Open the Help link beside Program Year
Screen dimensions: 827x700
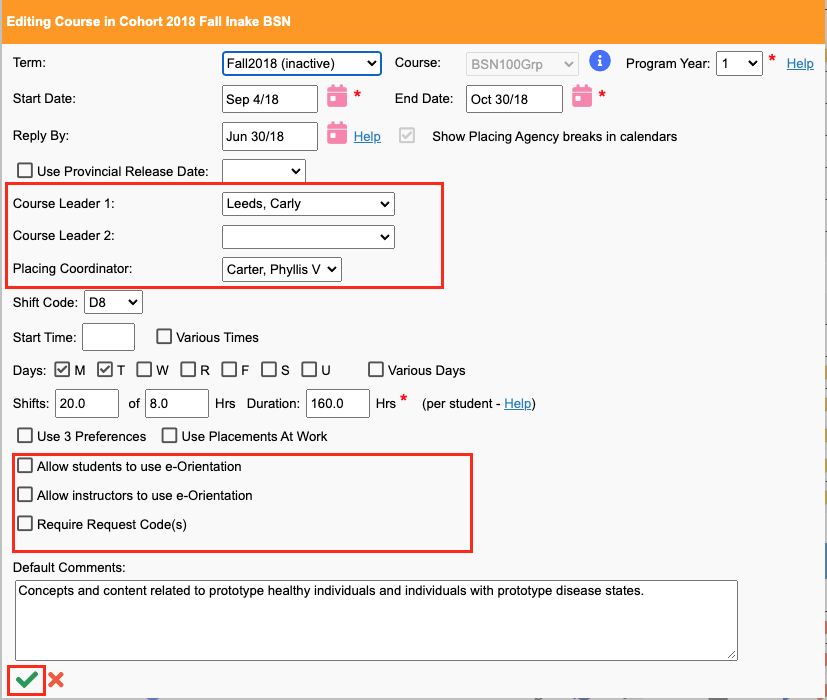point(800,63)
